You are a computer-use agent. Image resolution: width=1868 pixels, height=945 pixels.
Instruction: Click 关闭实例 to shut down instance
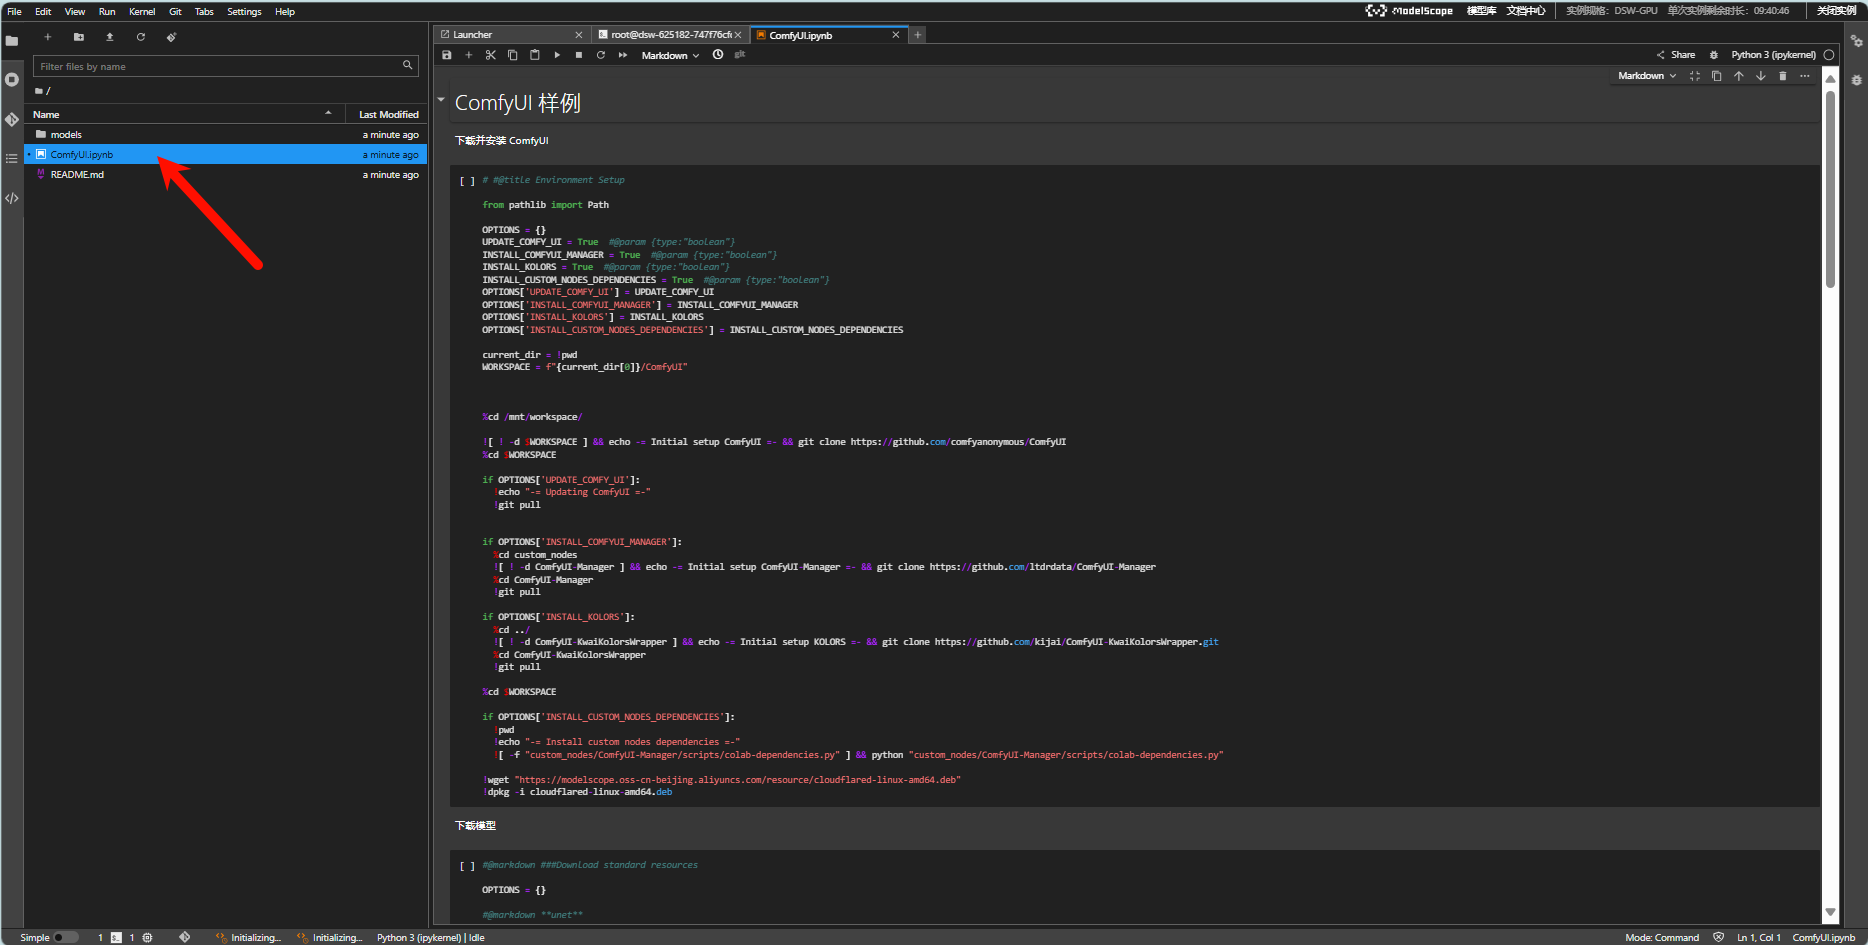click(1836, 11)
